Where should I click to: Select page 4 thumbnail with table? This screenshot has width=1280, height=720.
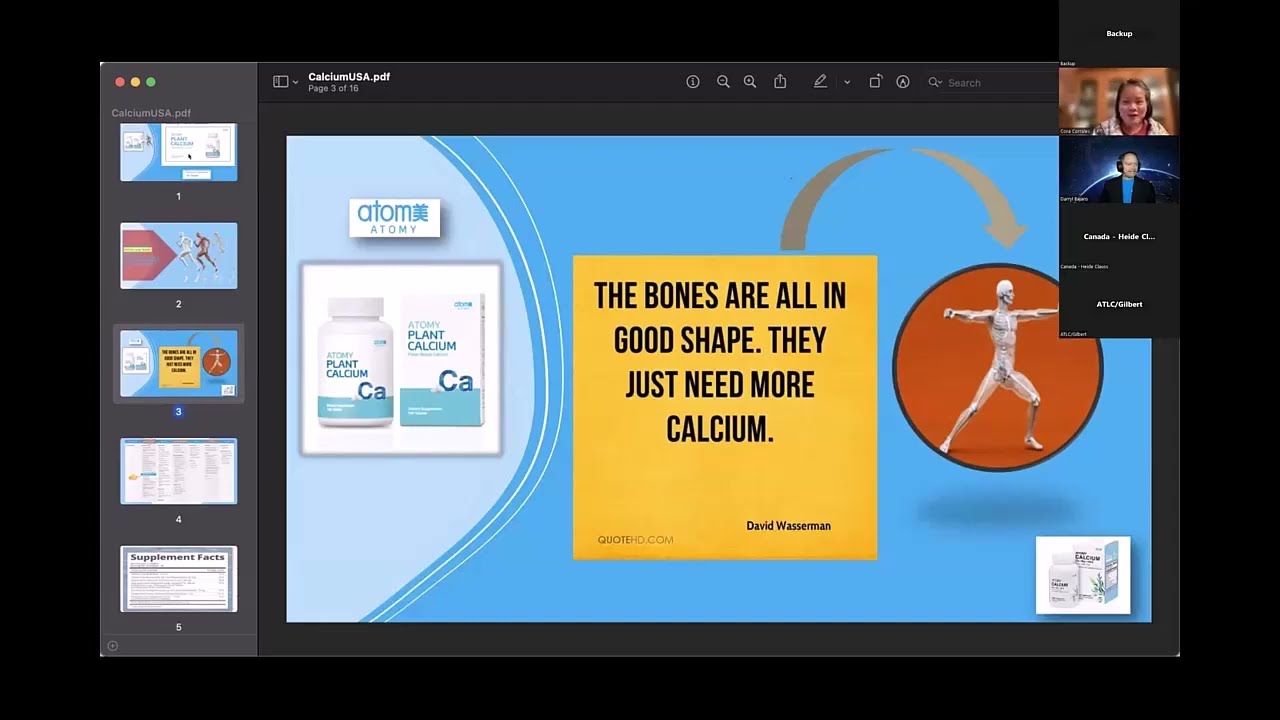click(179, 471)
